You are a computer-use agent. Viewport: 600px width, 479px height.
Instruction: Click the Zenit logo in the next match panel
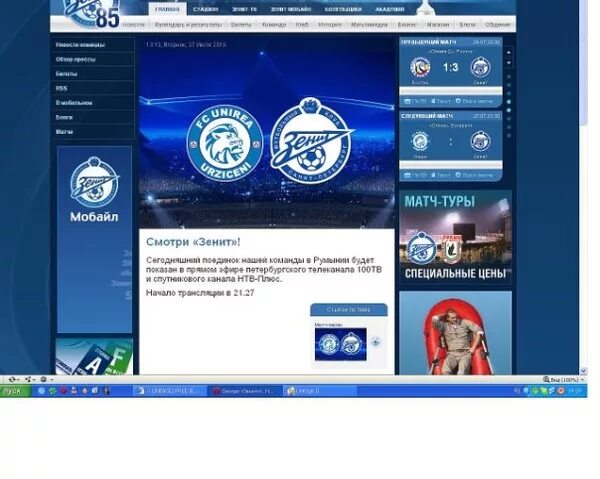[481, 141]
